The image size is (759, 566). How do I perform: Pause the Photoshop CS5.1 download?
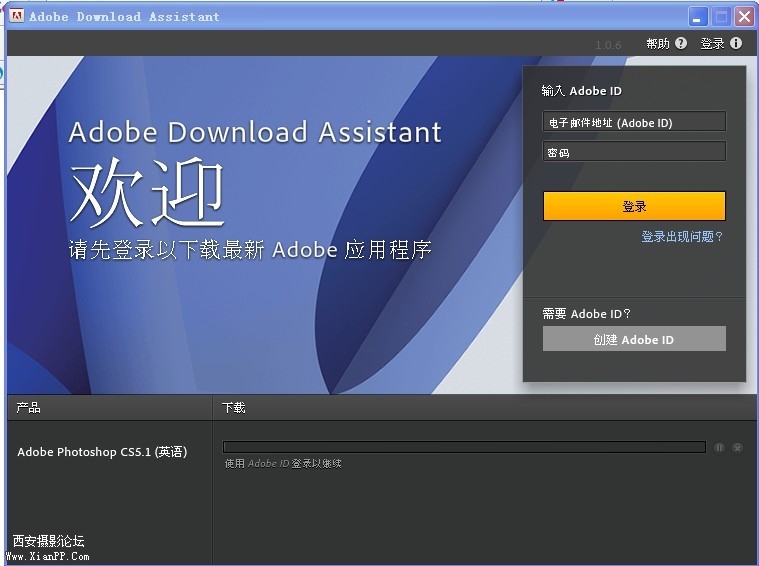719,448
